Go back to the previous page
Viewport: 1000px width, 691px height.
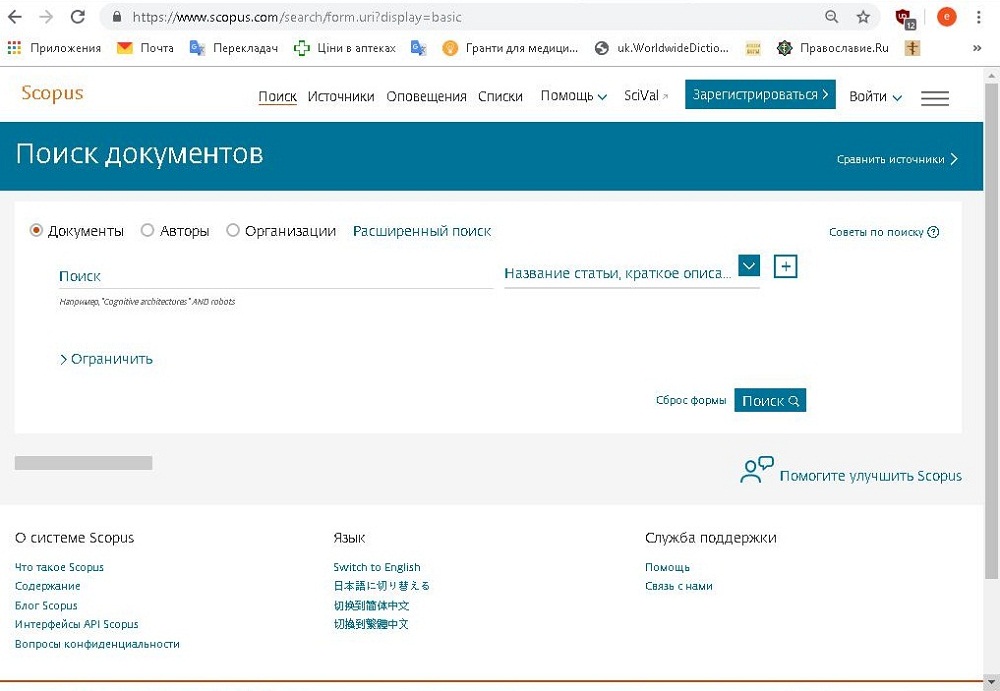tap(15, 17)
